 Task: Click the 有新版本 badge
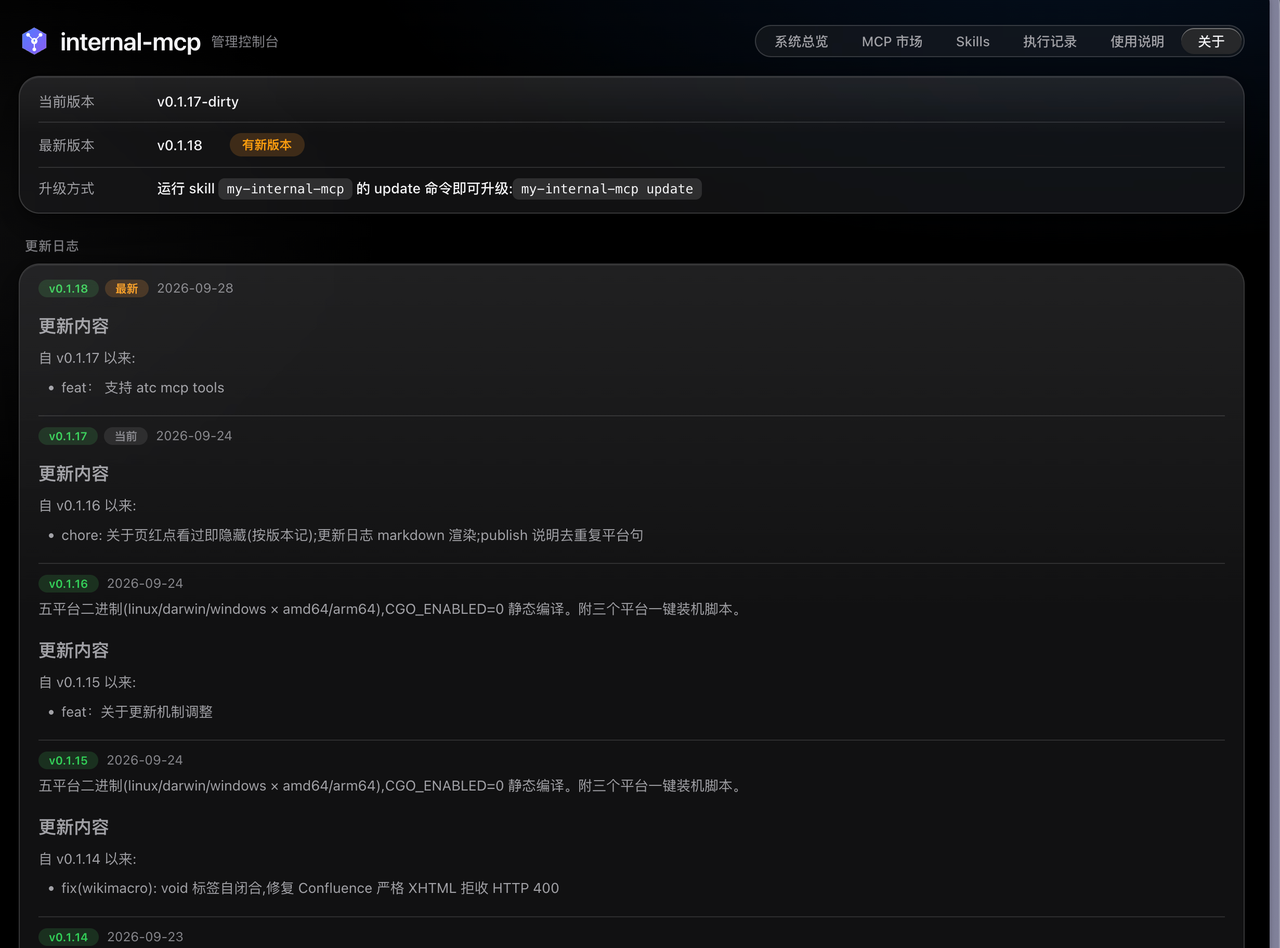click(267, 145)
